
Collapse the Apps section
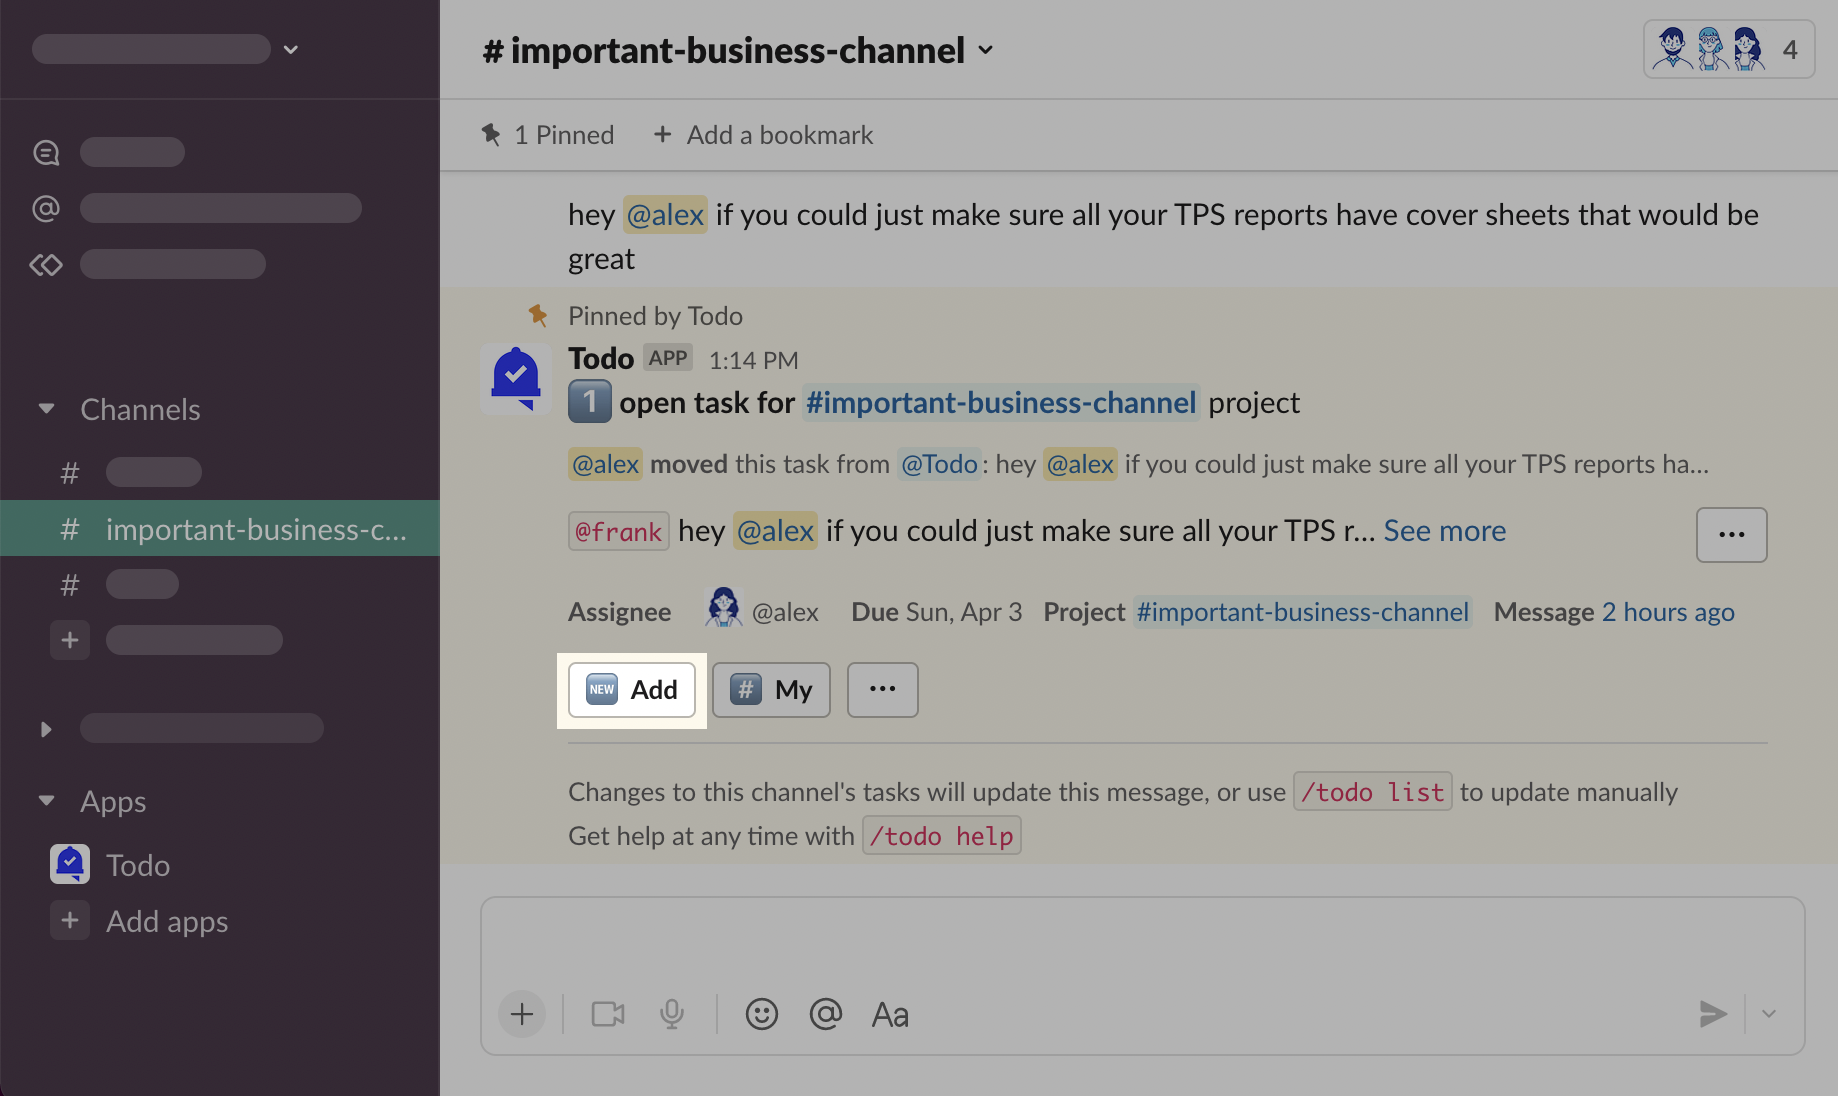[46, 801]
